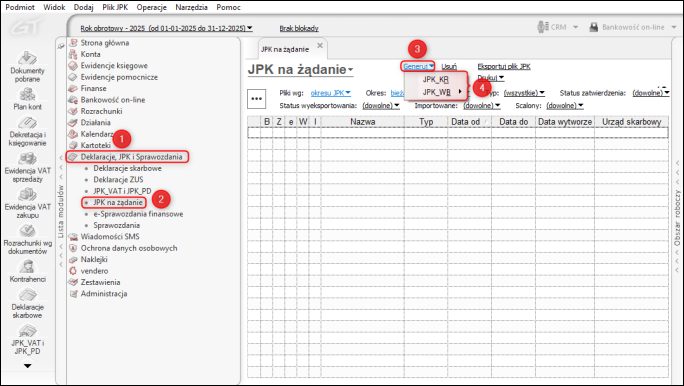Open Deklaracje skarbowe shortcut icon

tap(27, 295)
